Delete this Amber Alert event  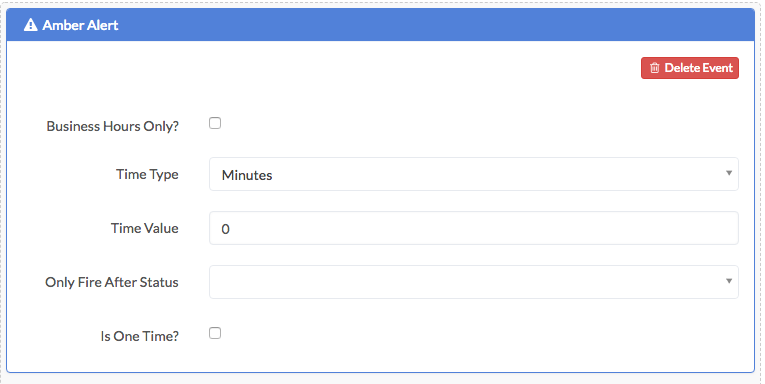pos(690,68)
